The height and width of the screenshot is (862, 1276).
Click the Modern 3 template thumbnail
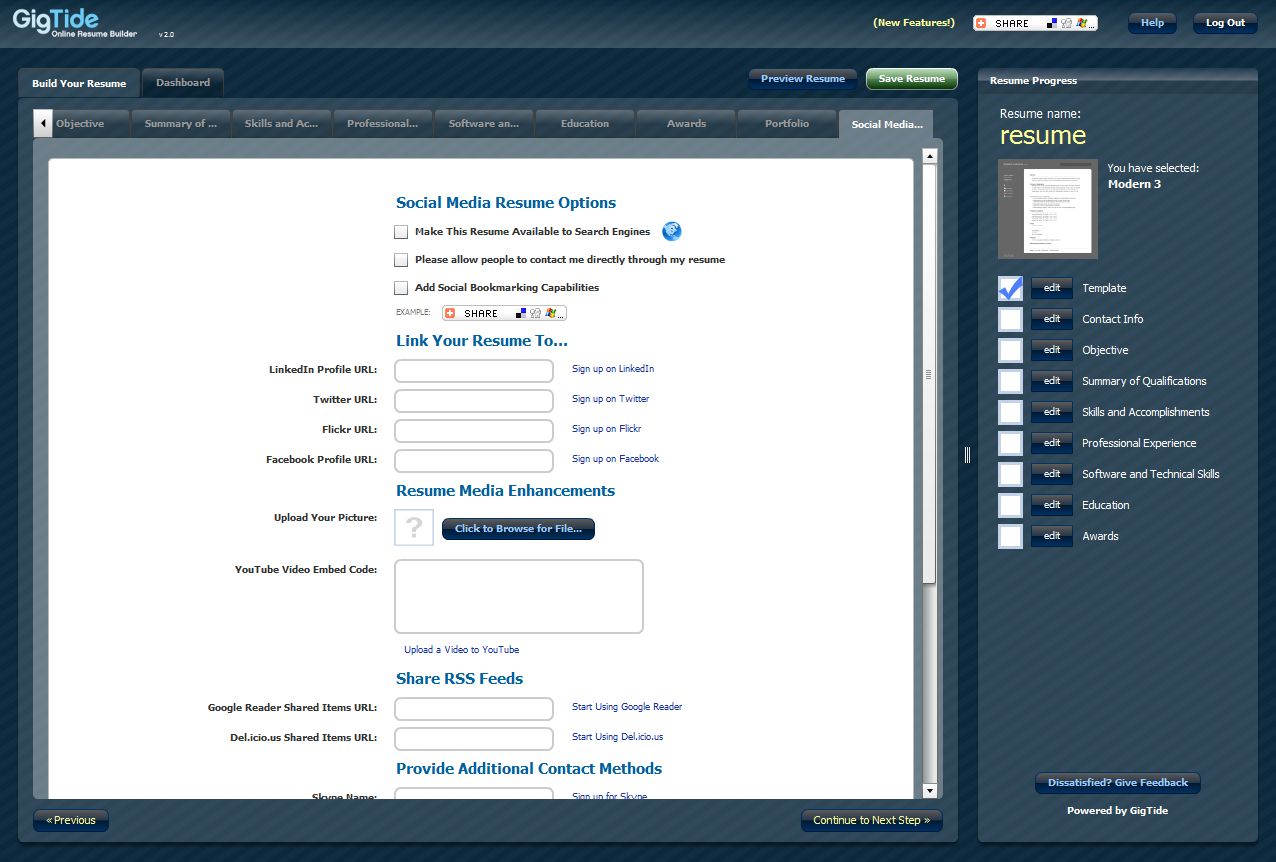pos(1047,209)
